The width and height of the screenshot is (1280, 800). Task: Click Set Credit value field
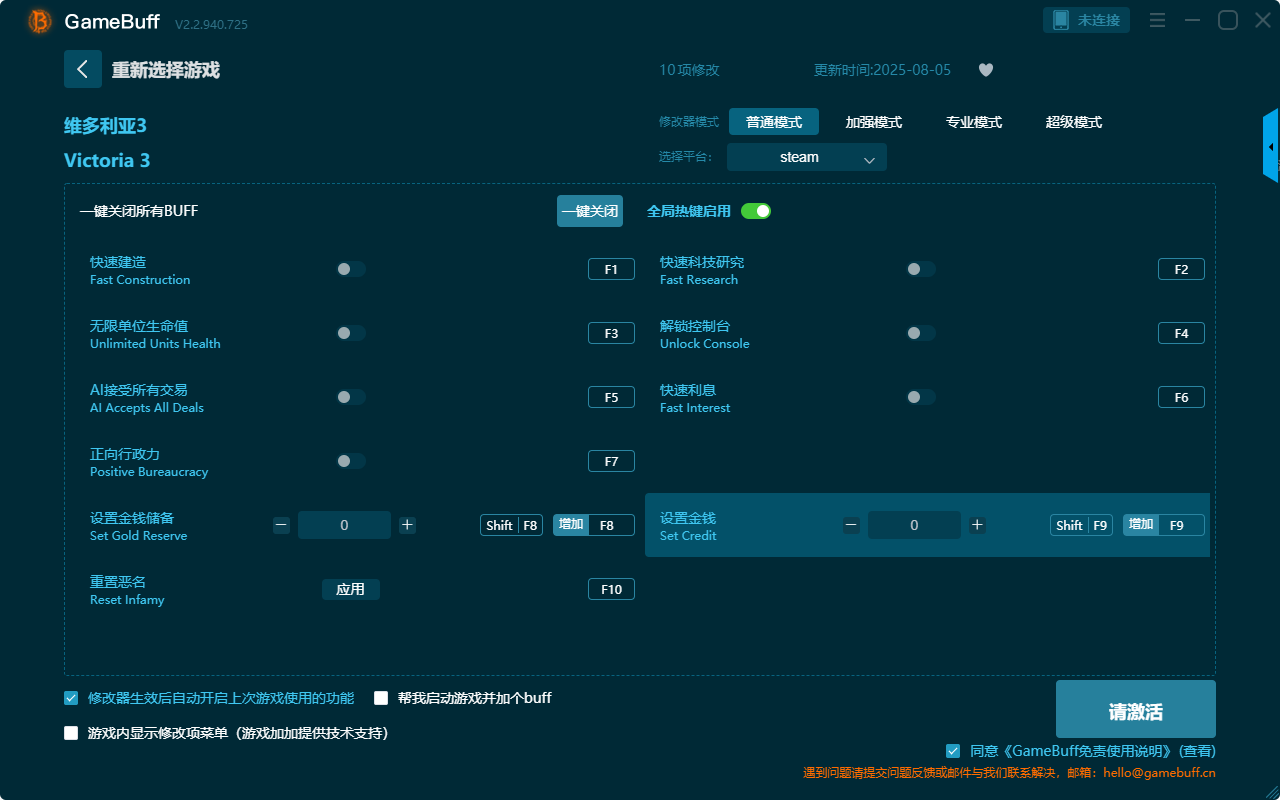click(914, 525)
